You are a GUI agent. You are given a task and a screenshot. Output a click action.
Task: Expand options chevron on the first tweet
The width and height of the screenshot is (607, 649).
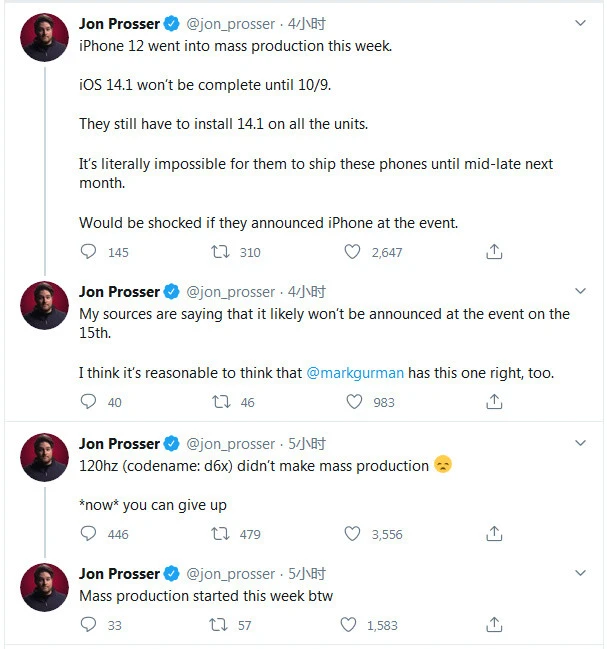(580, 23)
